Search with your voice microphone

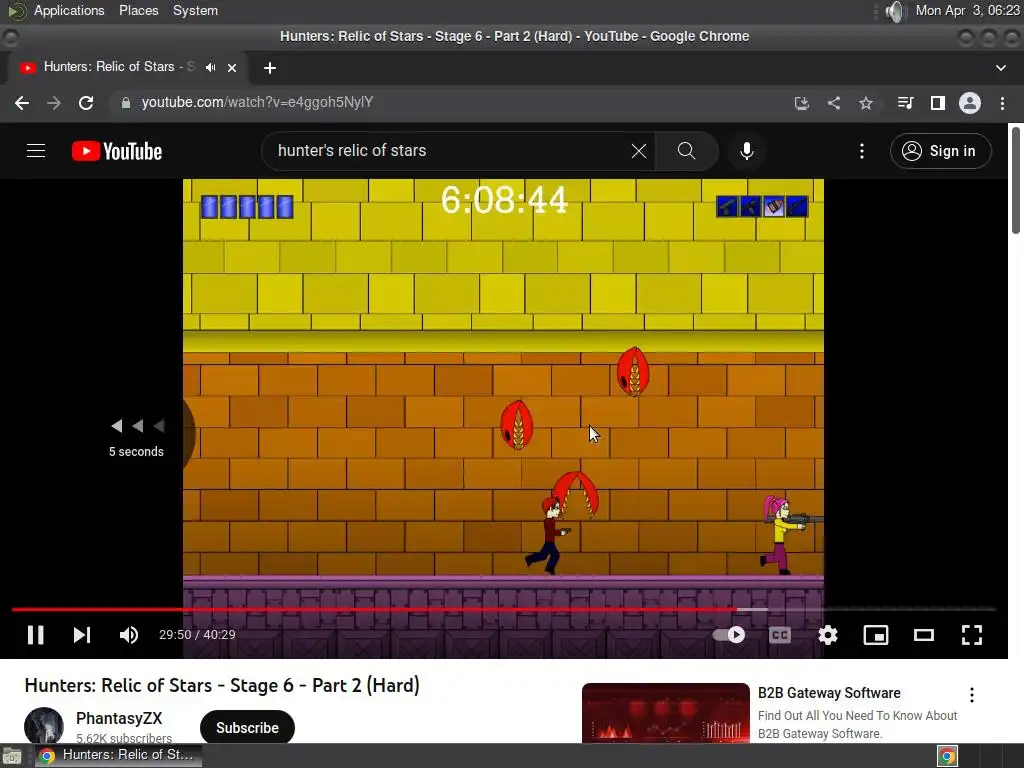point(746,151)
